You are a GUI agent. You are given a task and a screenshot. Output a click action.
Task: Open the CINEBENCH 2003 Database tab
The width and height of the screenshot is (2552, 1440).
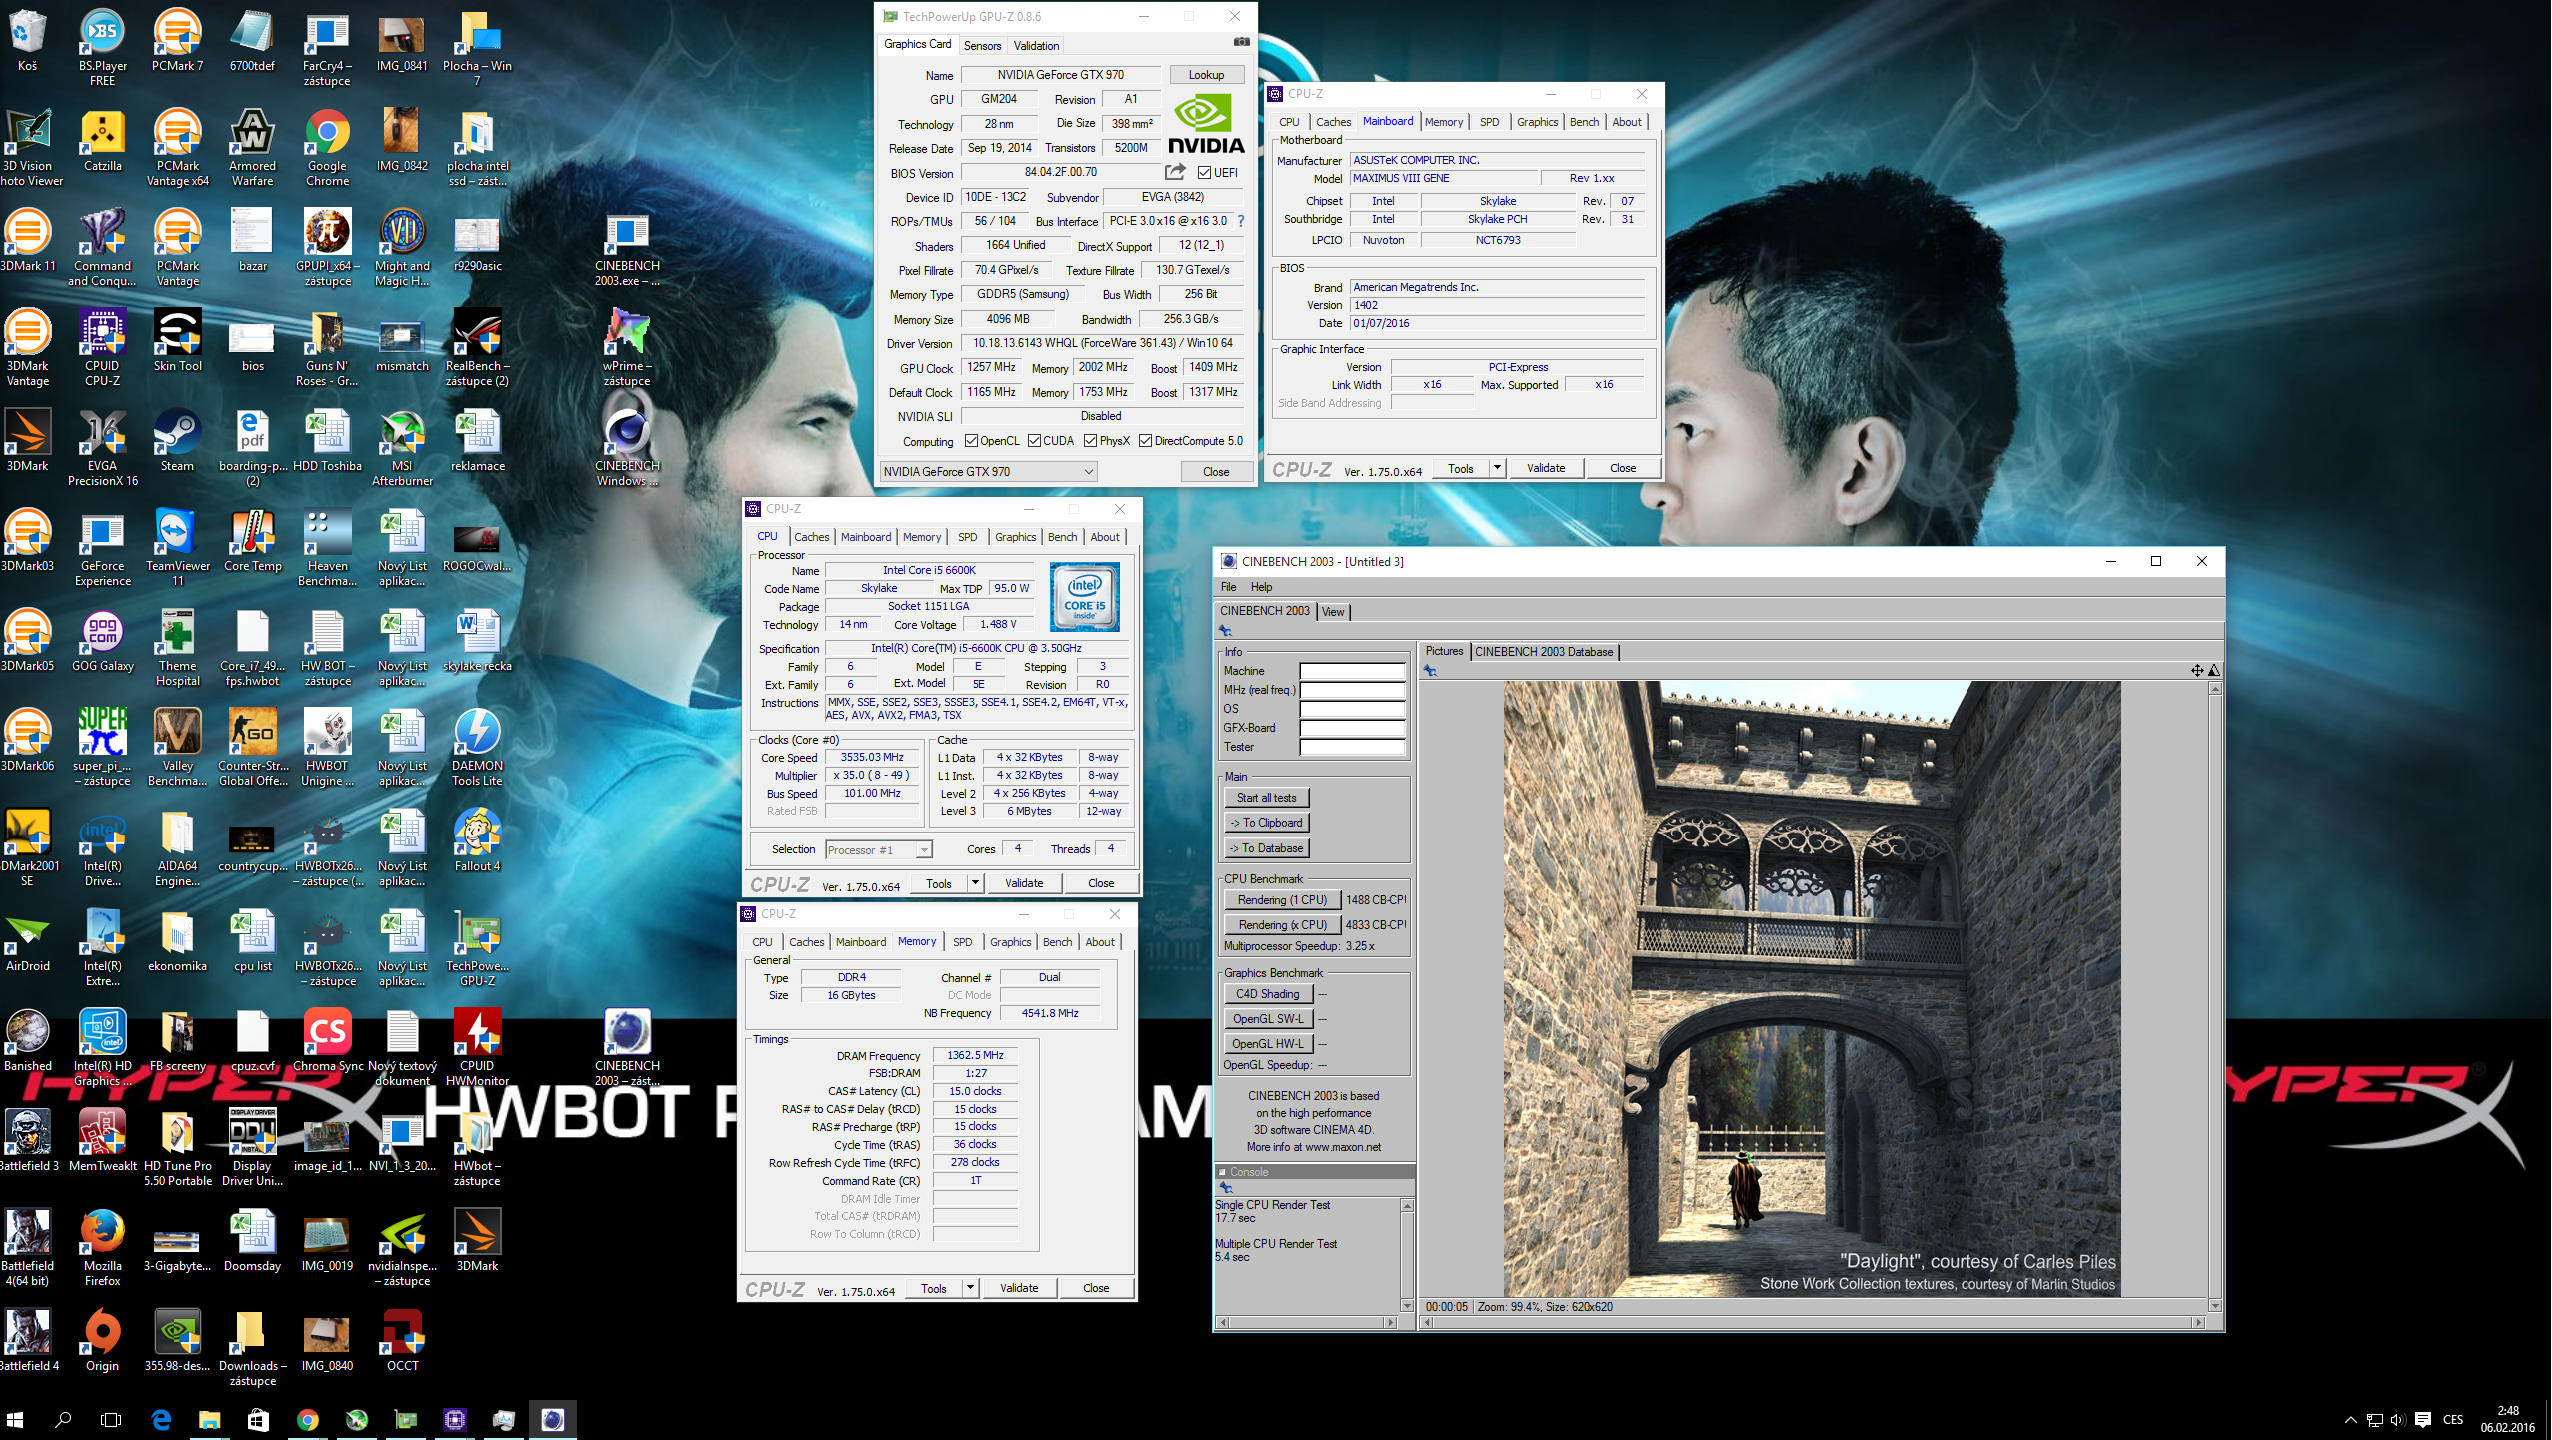tap(1543, 652)
